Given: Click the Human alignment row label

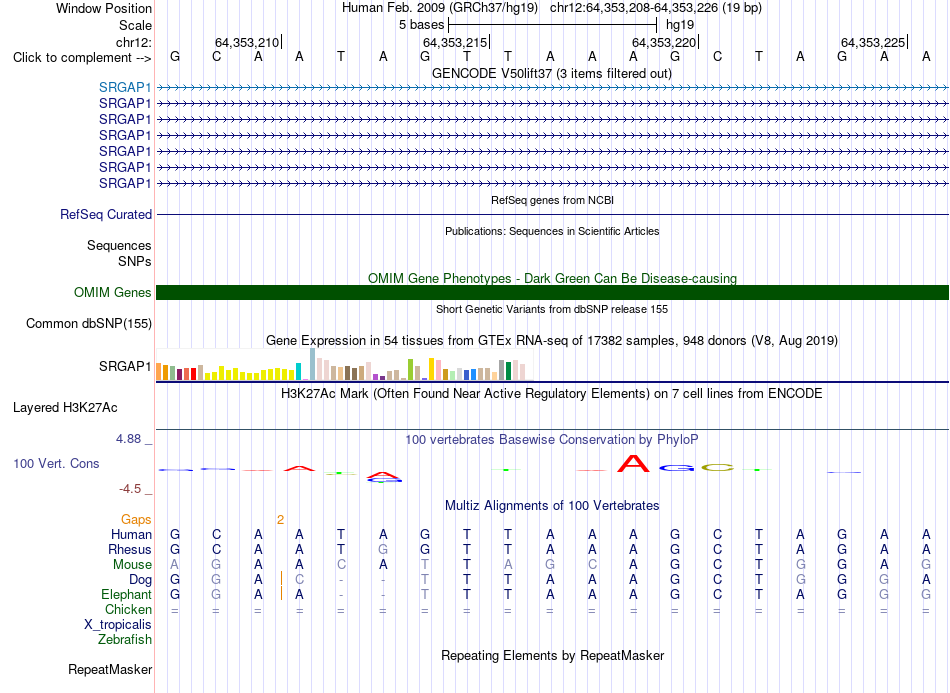Looking at the screenshot, I should [x=131, y=534].
